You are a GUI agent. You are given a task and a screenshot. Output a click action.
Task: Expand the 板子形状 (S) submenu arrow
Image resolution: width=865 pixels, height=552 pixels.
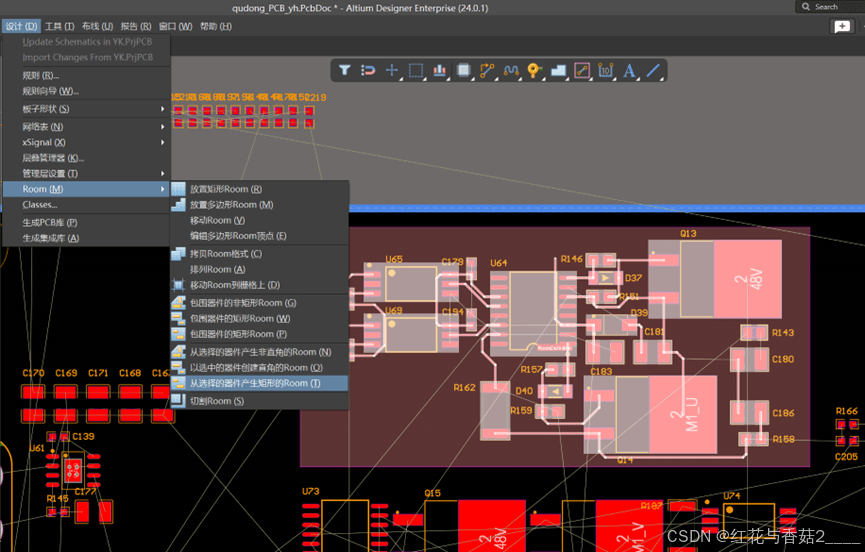pyautogui.click(x=162, y=109)
